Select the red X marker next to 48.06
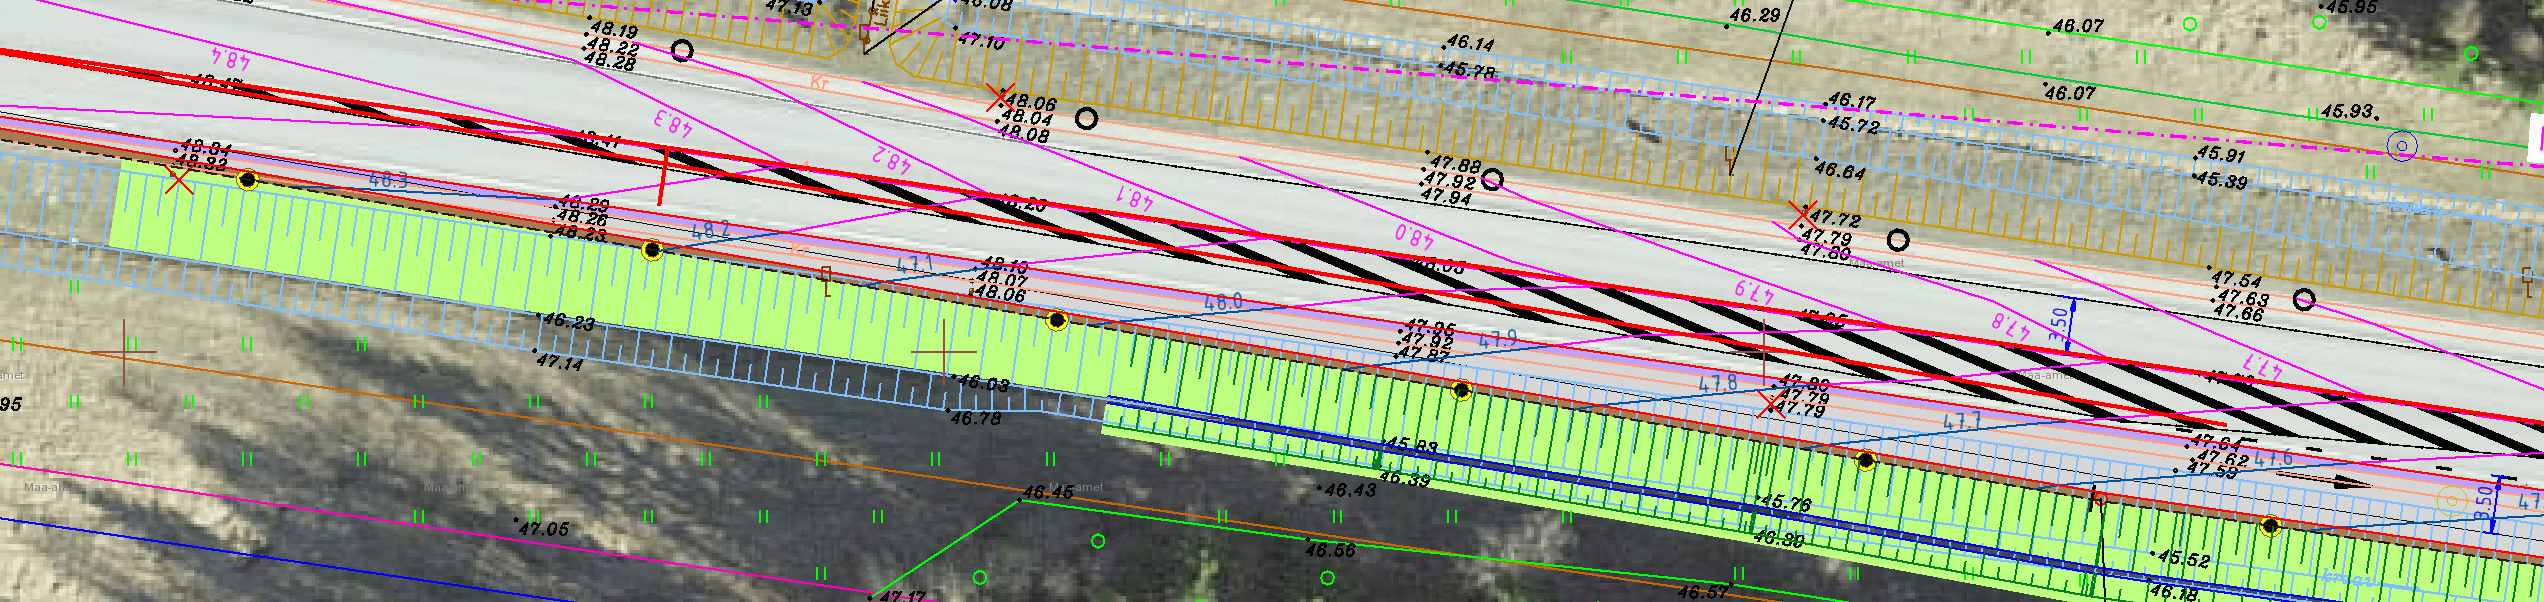2544x602 pixels. [999, 97]
